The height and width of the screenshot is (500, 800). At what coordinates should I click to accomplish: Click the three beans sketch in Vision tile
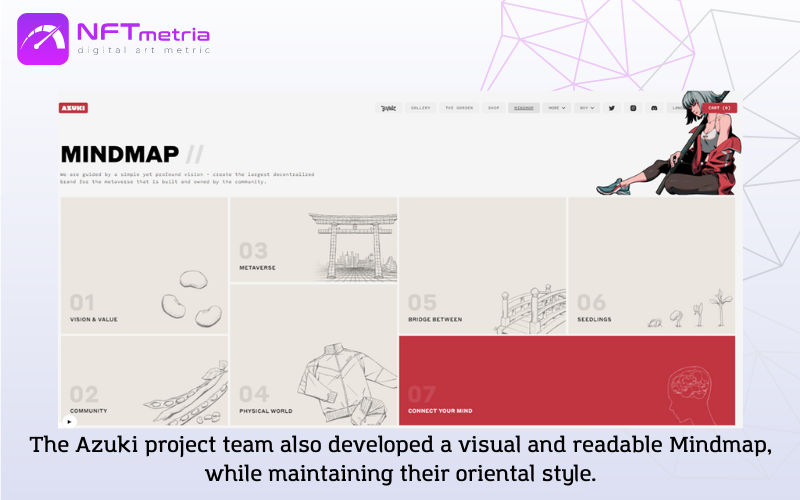click(x=192, y=299)
